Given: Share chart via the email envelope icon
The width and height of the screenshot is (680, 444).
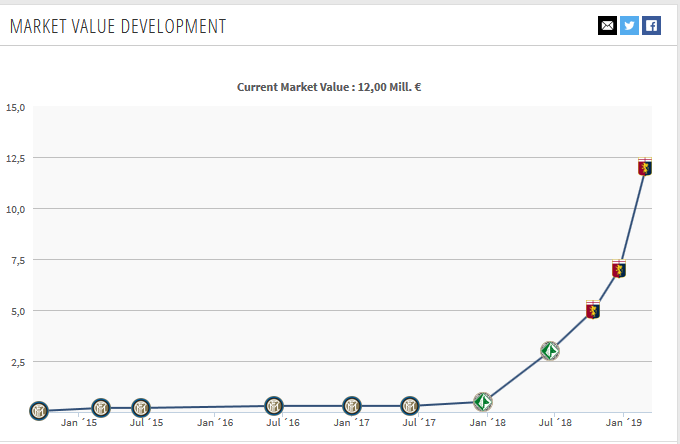Looking at the screenshot, I should click(x=607, y=26).
